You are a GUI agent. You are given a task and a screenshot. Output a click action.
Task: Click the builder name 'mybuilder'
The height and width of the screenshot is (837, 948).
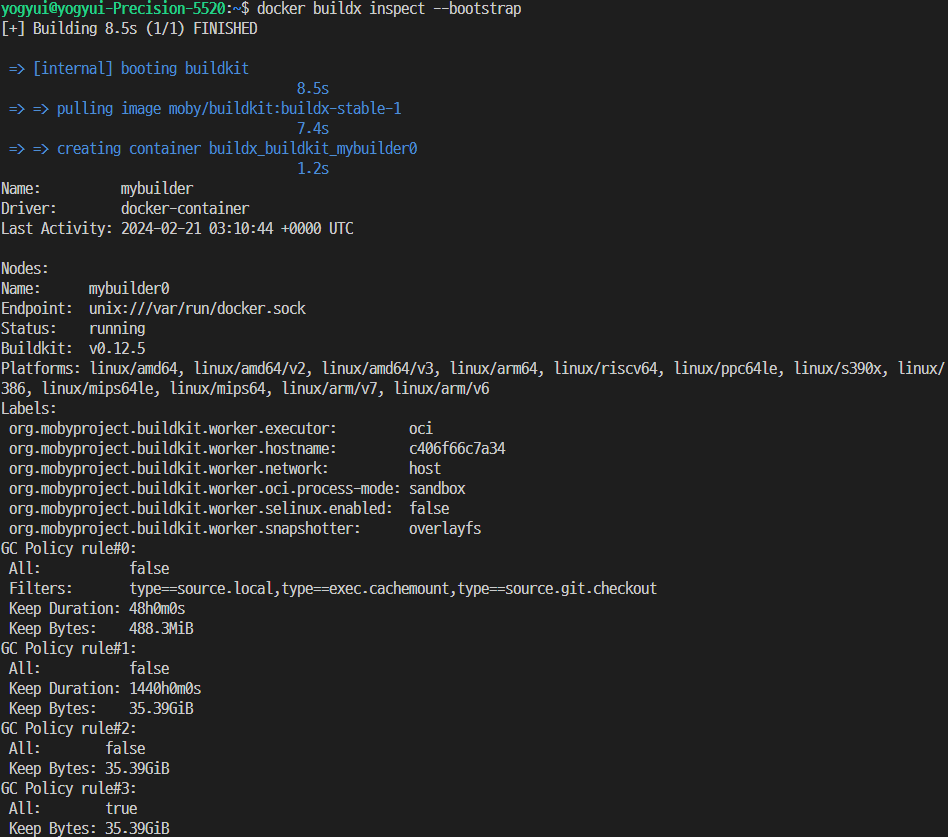[x=157, y=189]
